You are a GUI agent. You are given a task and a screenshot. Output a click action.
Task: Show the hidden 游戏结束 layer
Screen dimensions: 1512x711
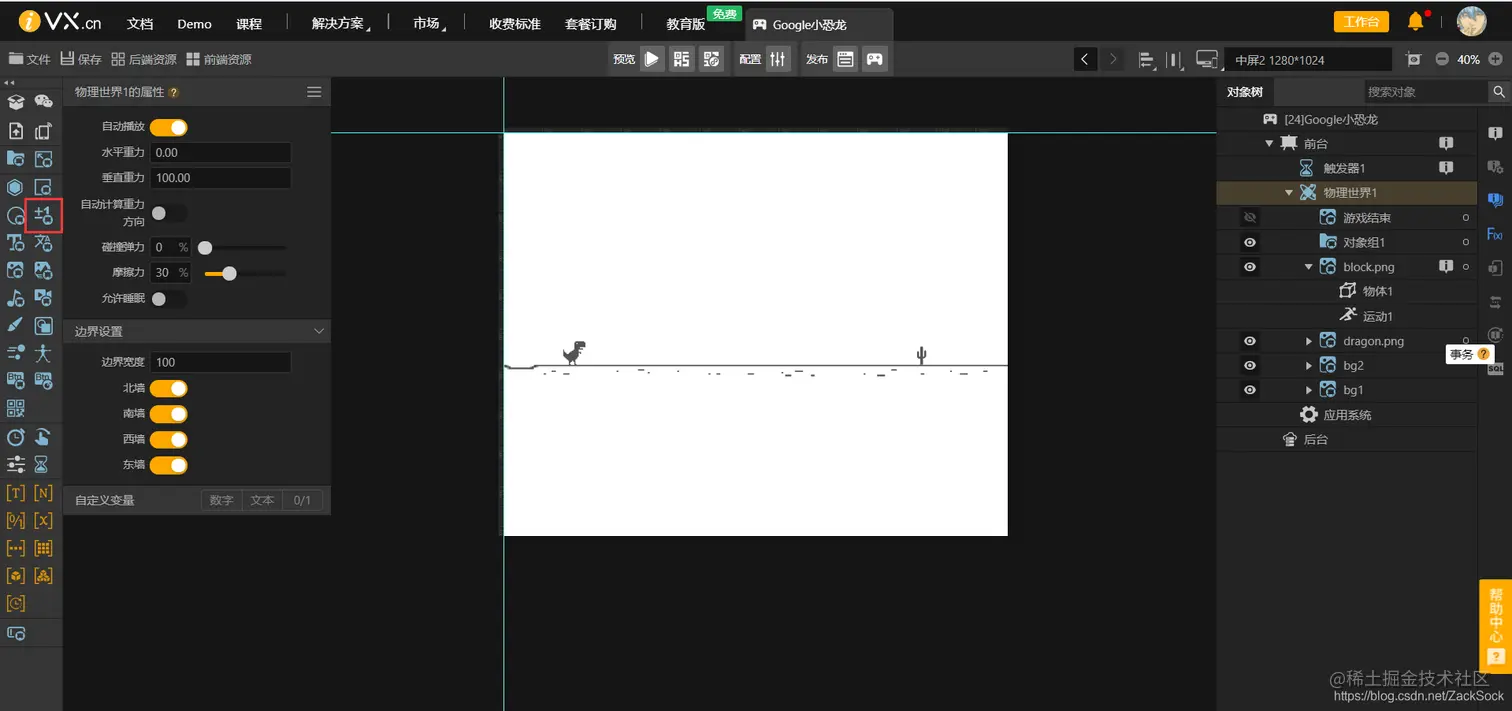(1250, 217)
